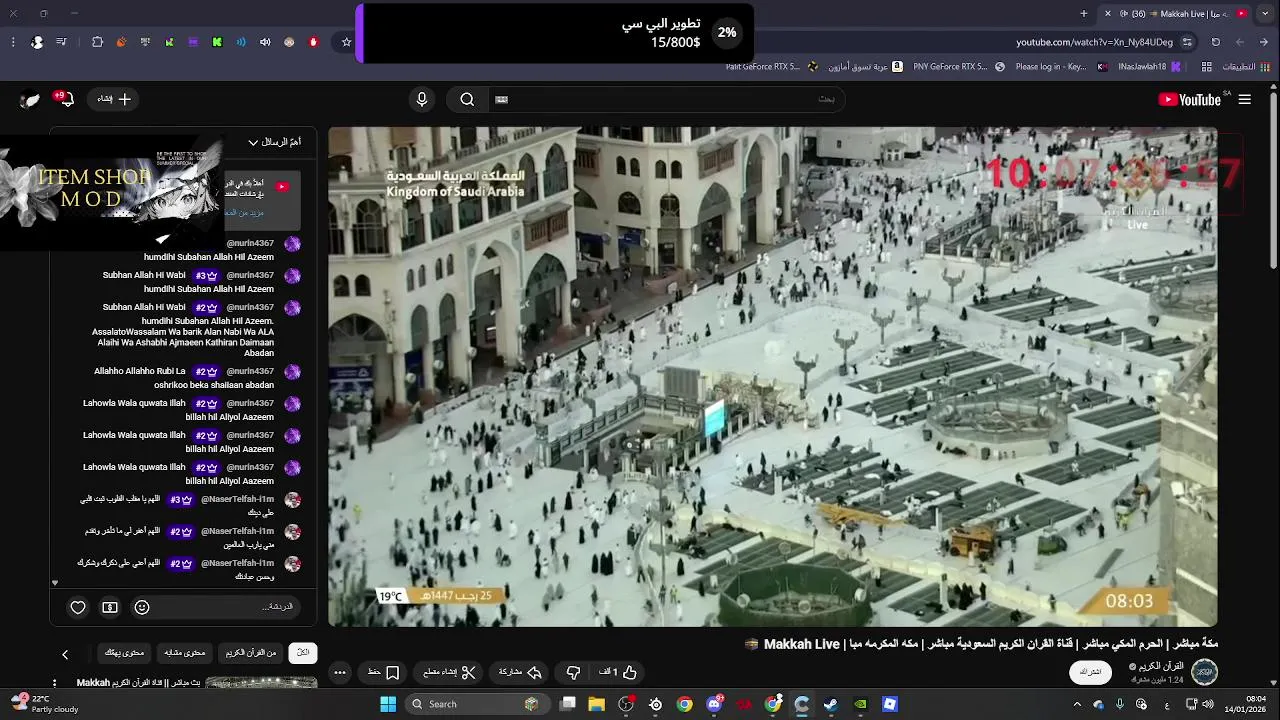The width and height of the screenshot is (1280, 720).
Task: Dislike the Makkah Live video
Action: click(x=573, y=672)
